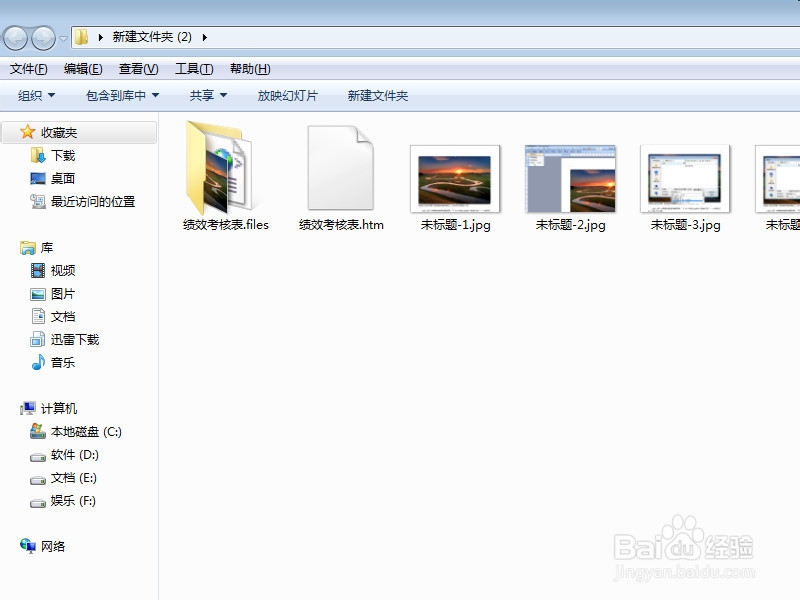Open 桌面 in favorites
The image size is (800, 600).
[x=63, y=179]
